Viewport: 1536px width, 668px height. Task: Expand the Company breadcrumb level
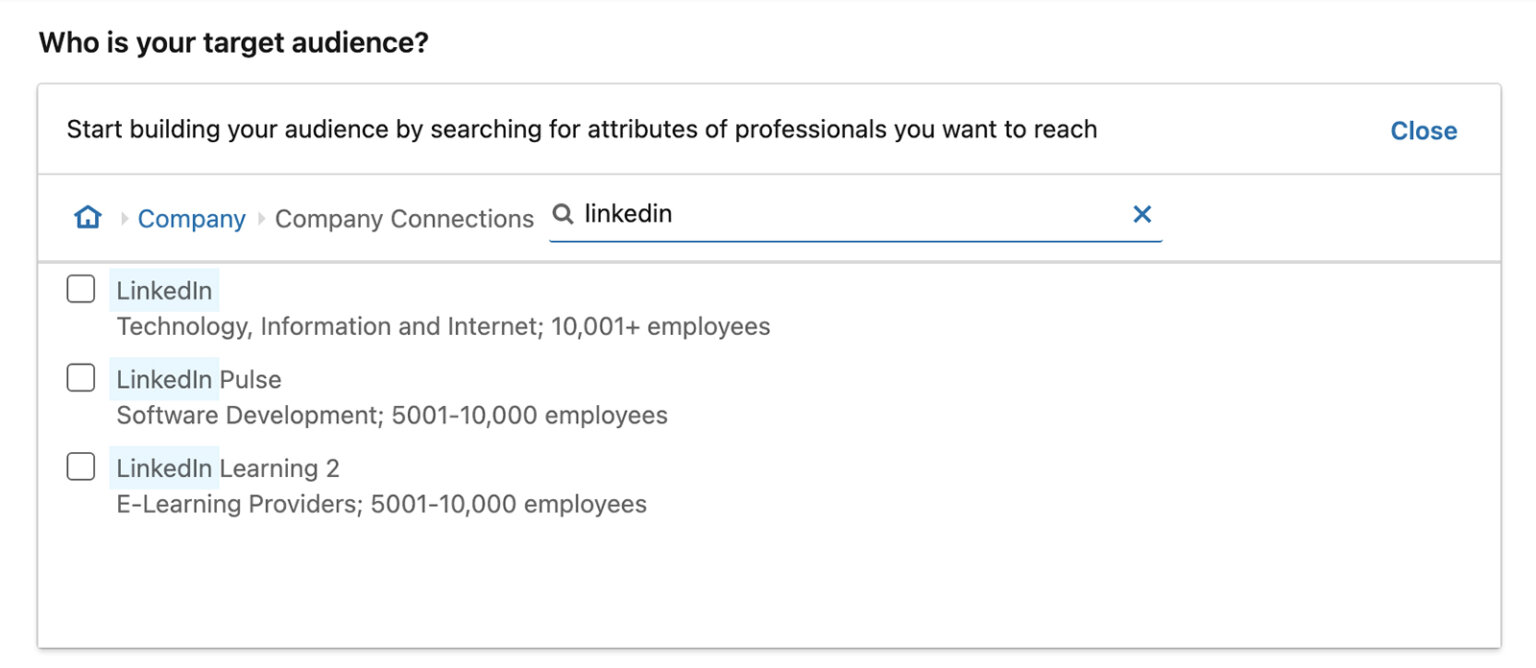pos(191,218)
